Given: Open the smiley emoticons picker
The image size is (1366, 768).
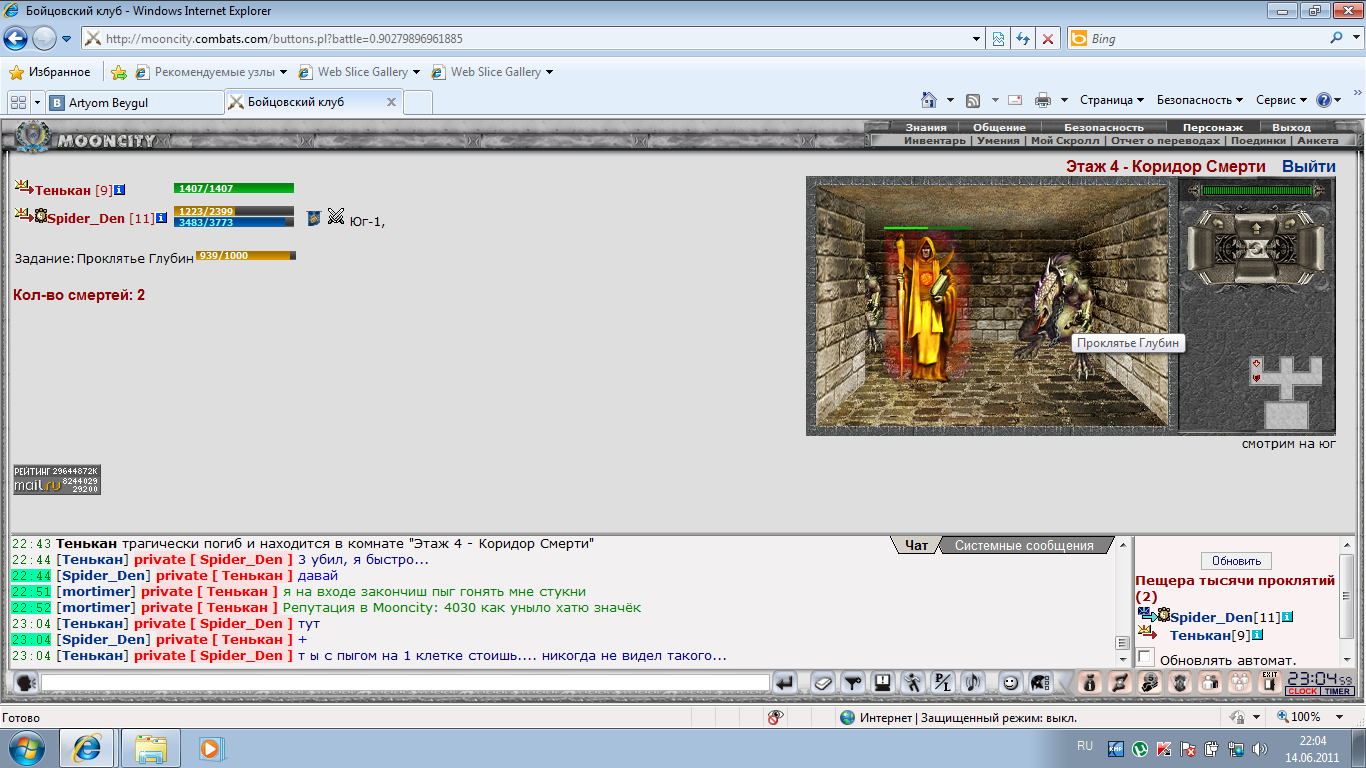Looking at the screenshot, I should [x=1010, y=683].
